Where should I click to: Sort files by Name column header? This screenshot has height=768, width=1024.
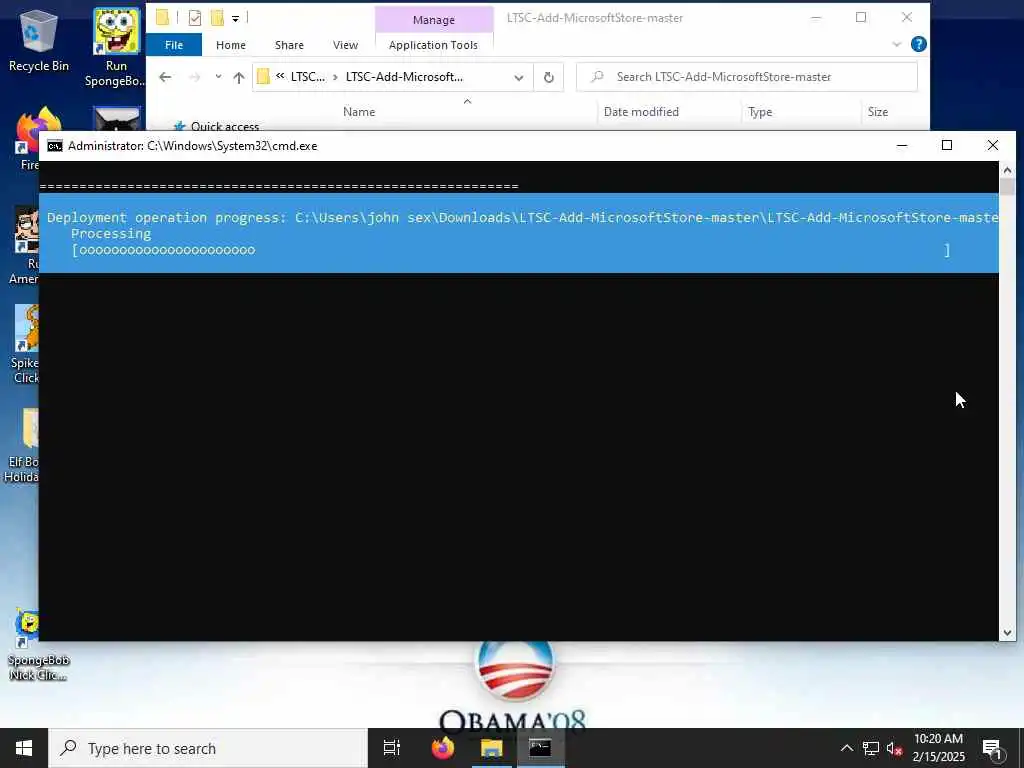coord(359,112)
